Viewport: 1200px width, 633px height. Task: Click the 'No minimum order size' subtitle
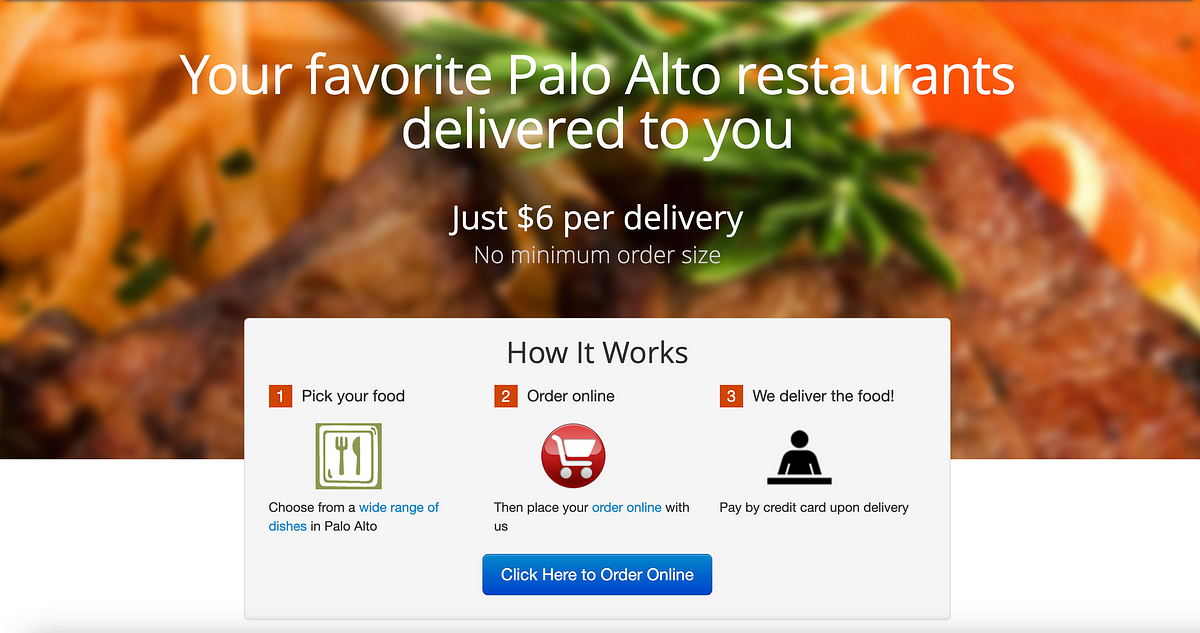pyautogui.click(x=597, y=255)
